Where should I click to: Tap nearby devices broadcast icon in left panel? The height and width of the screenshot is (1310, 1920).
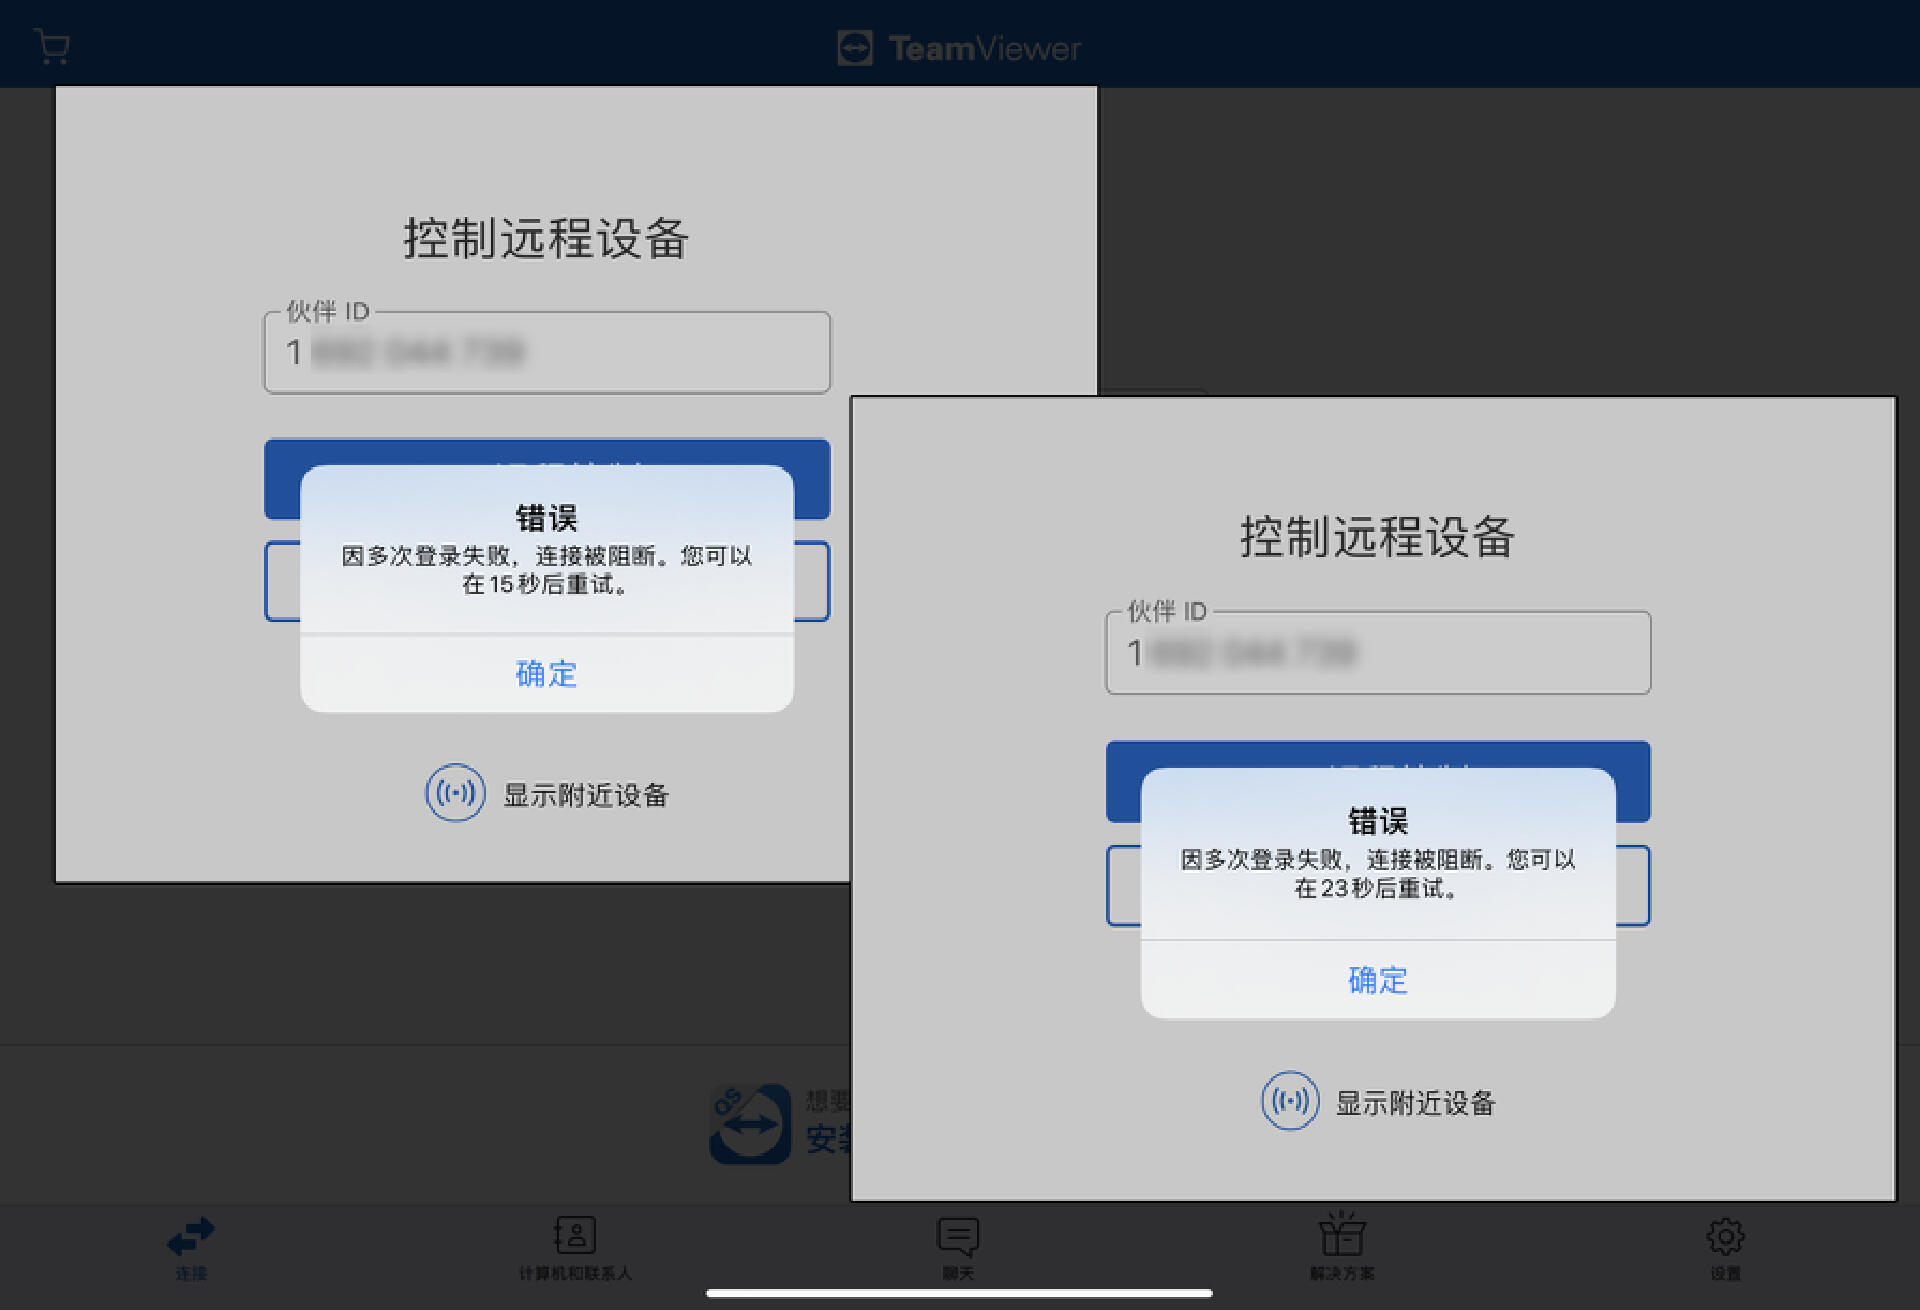coord(455,794)
